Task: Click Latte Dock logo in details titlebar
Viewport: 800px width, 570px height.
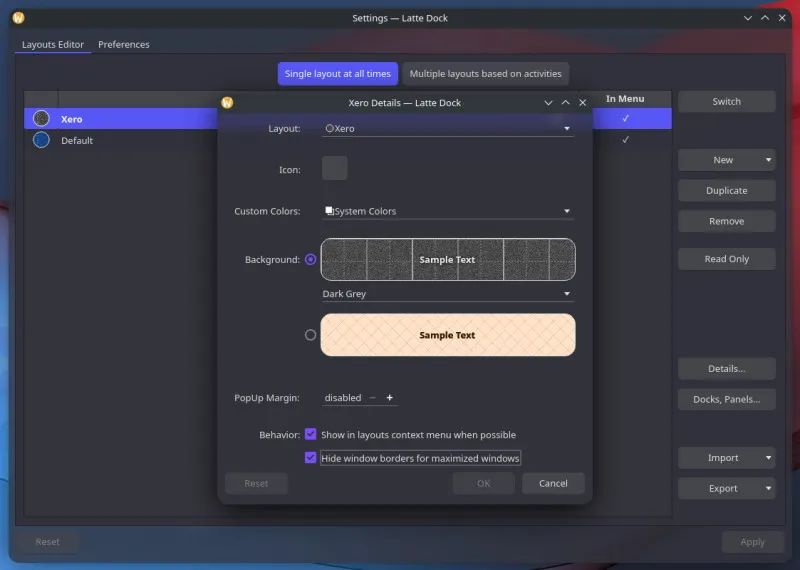Action: tap(227, 102)
